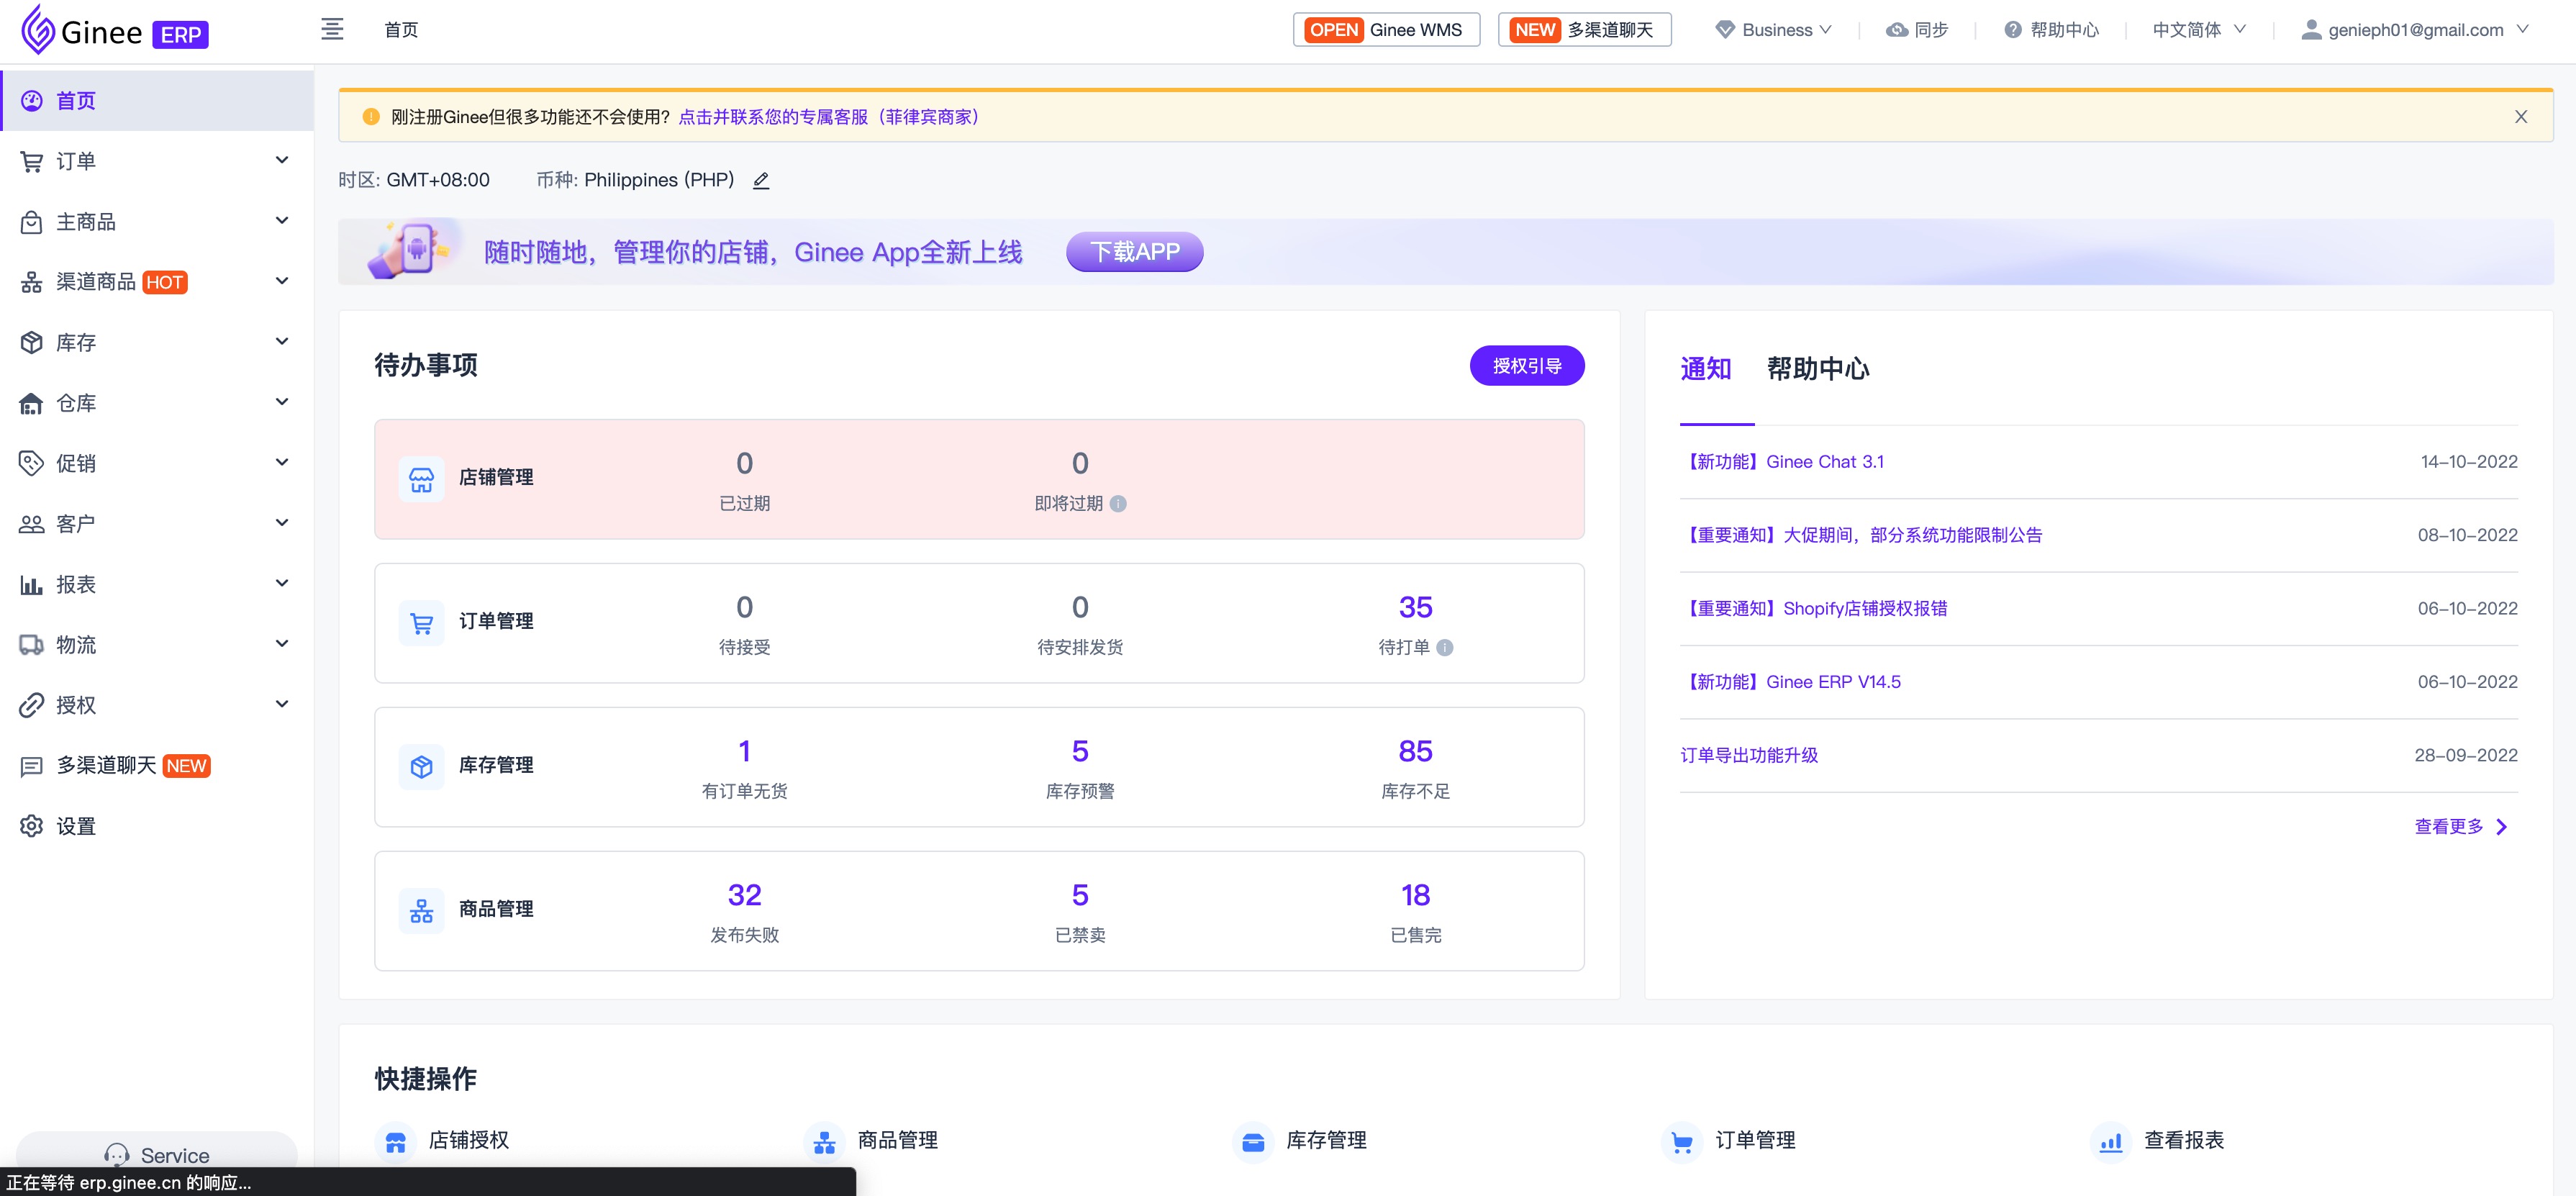
Task: Click the info icon next to 即将过期
Action: pyautogui.click(x=1118, y=504)
